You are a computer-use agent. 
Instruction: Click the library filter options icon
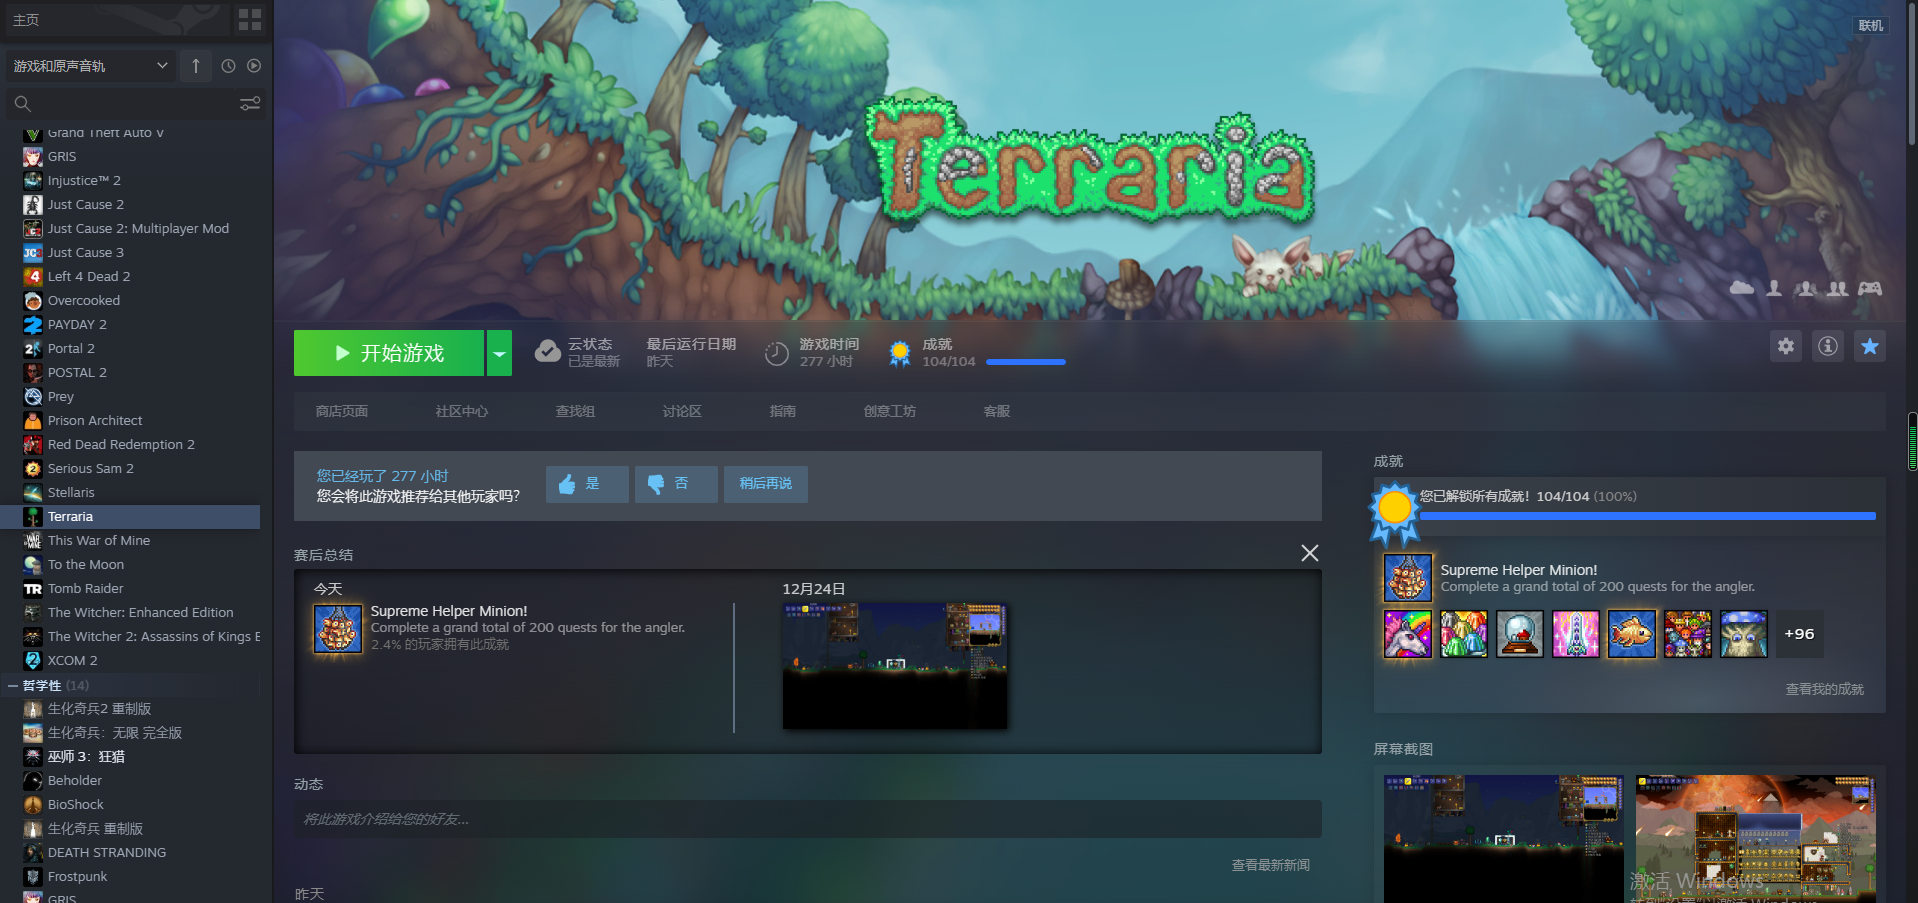click(x=250, y=103)
